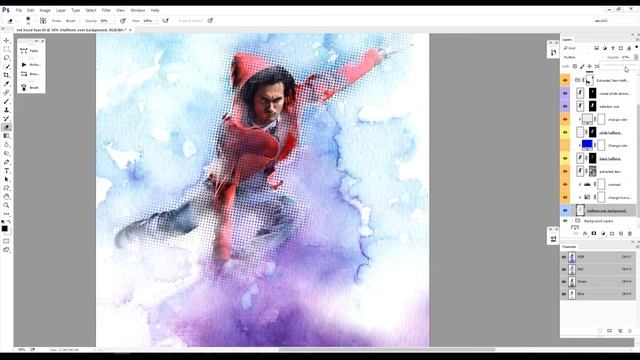Select the History Brush tool

coord(6,118)
